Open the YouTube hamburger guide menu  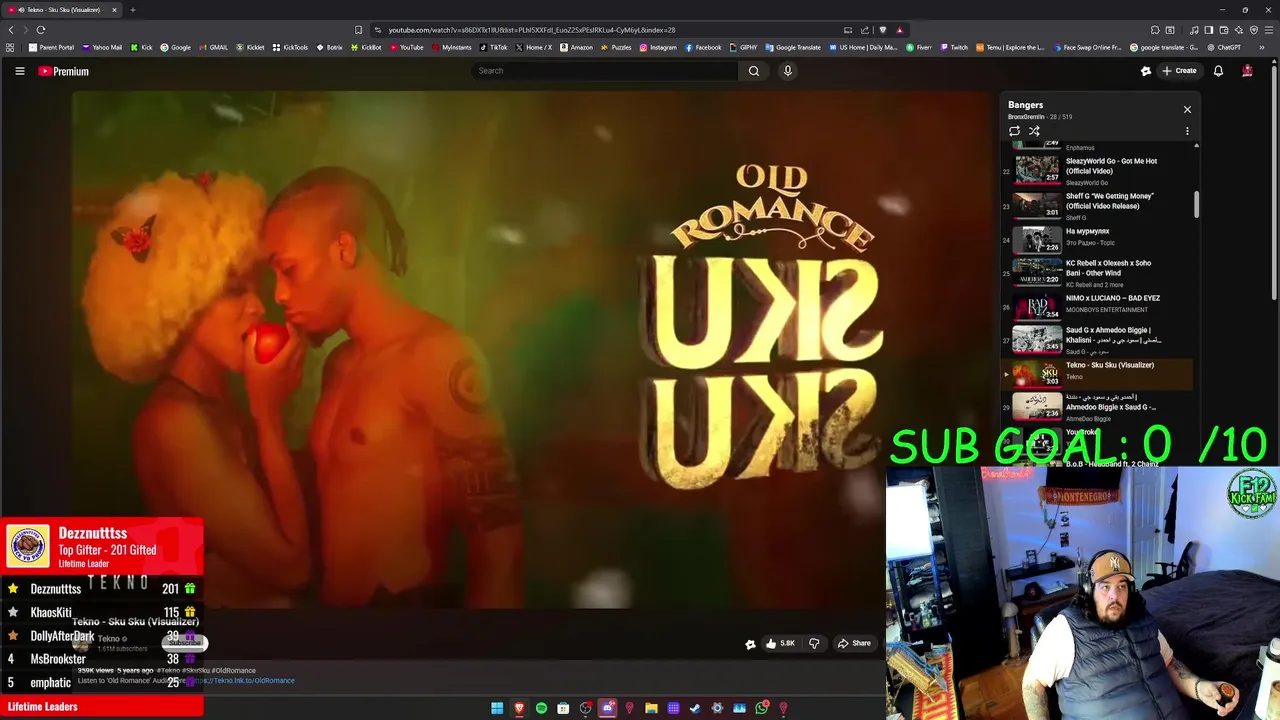[x=19, y=71]
